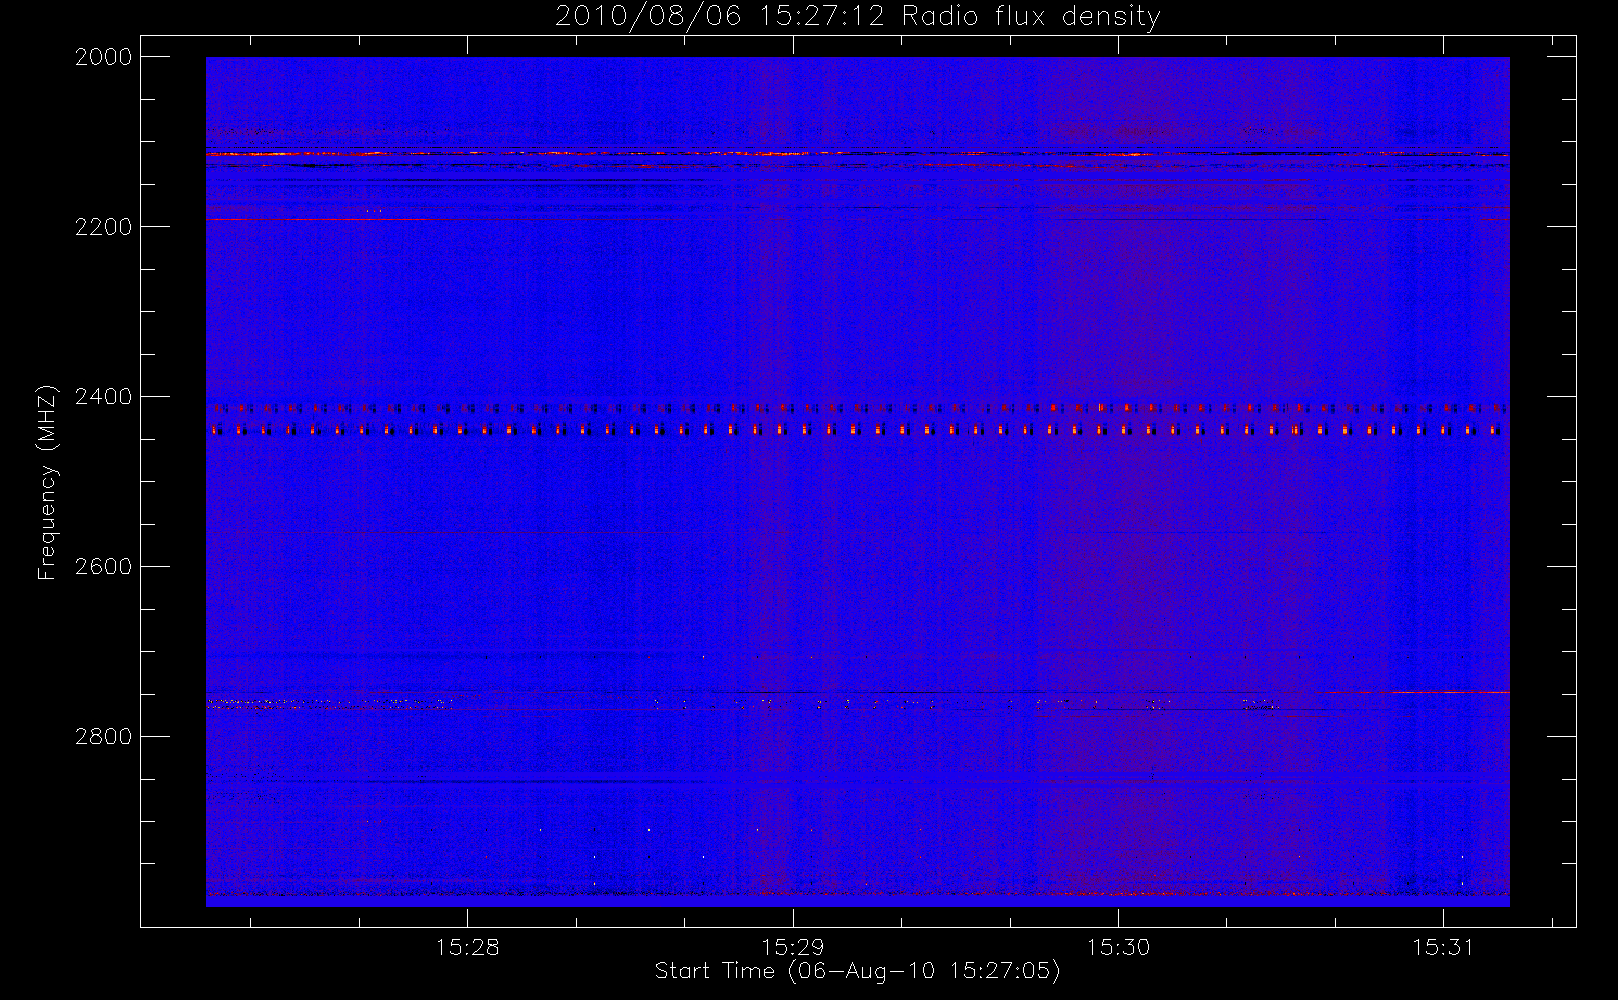The image size is (1618, 1000).
Task: Click the plot title "2010/08/06 15:27:12 Radio flux density"
Action: pos(858,17)
